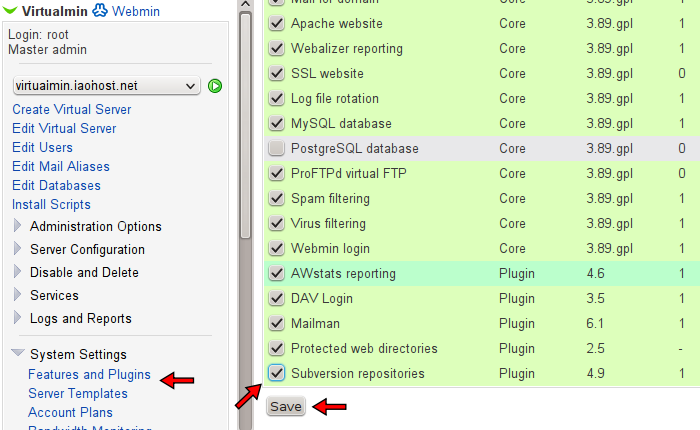Open Edit Users link

[x=42, y=147]
